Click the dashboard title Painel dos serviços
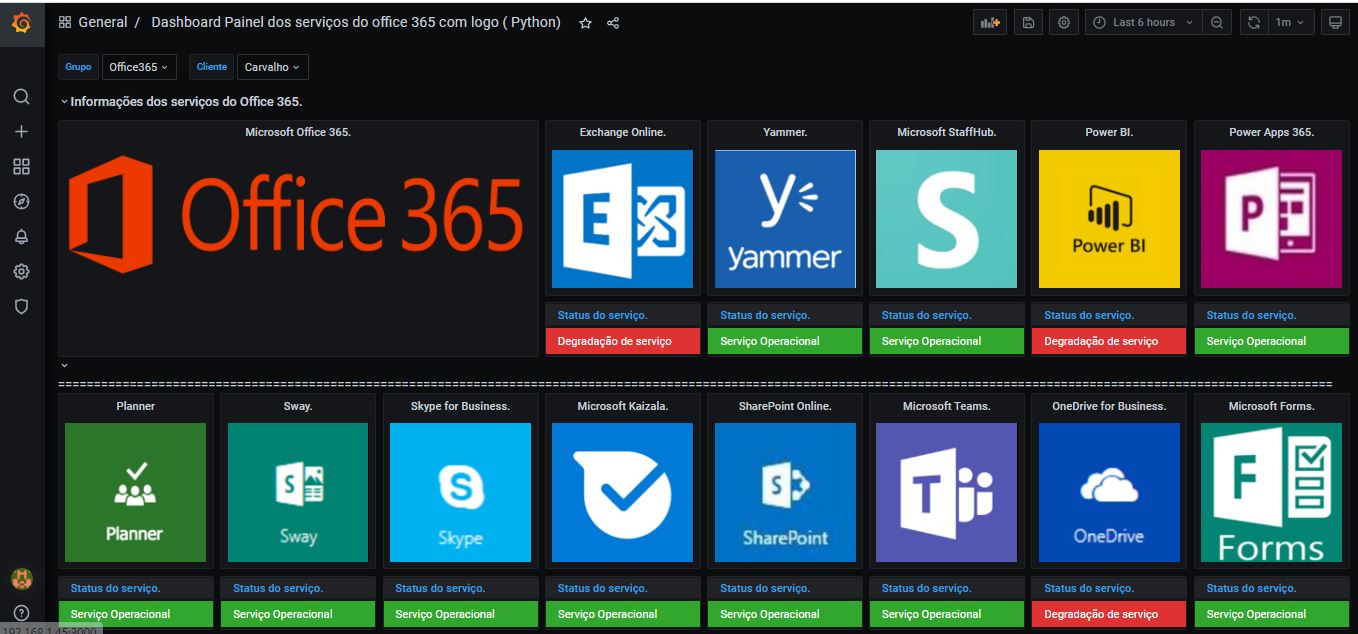1358x634 pixels. click(x=356, y=22)
